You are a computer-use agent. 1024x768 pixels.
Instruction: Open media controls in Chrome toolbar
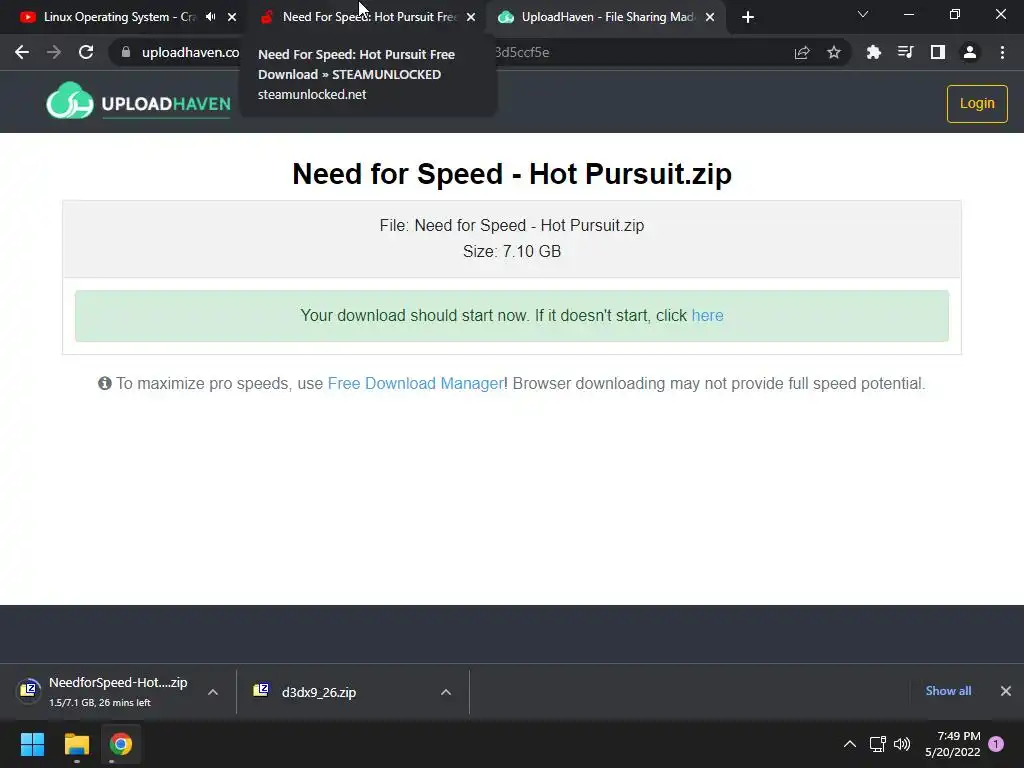906,52
